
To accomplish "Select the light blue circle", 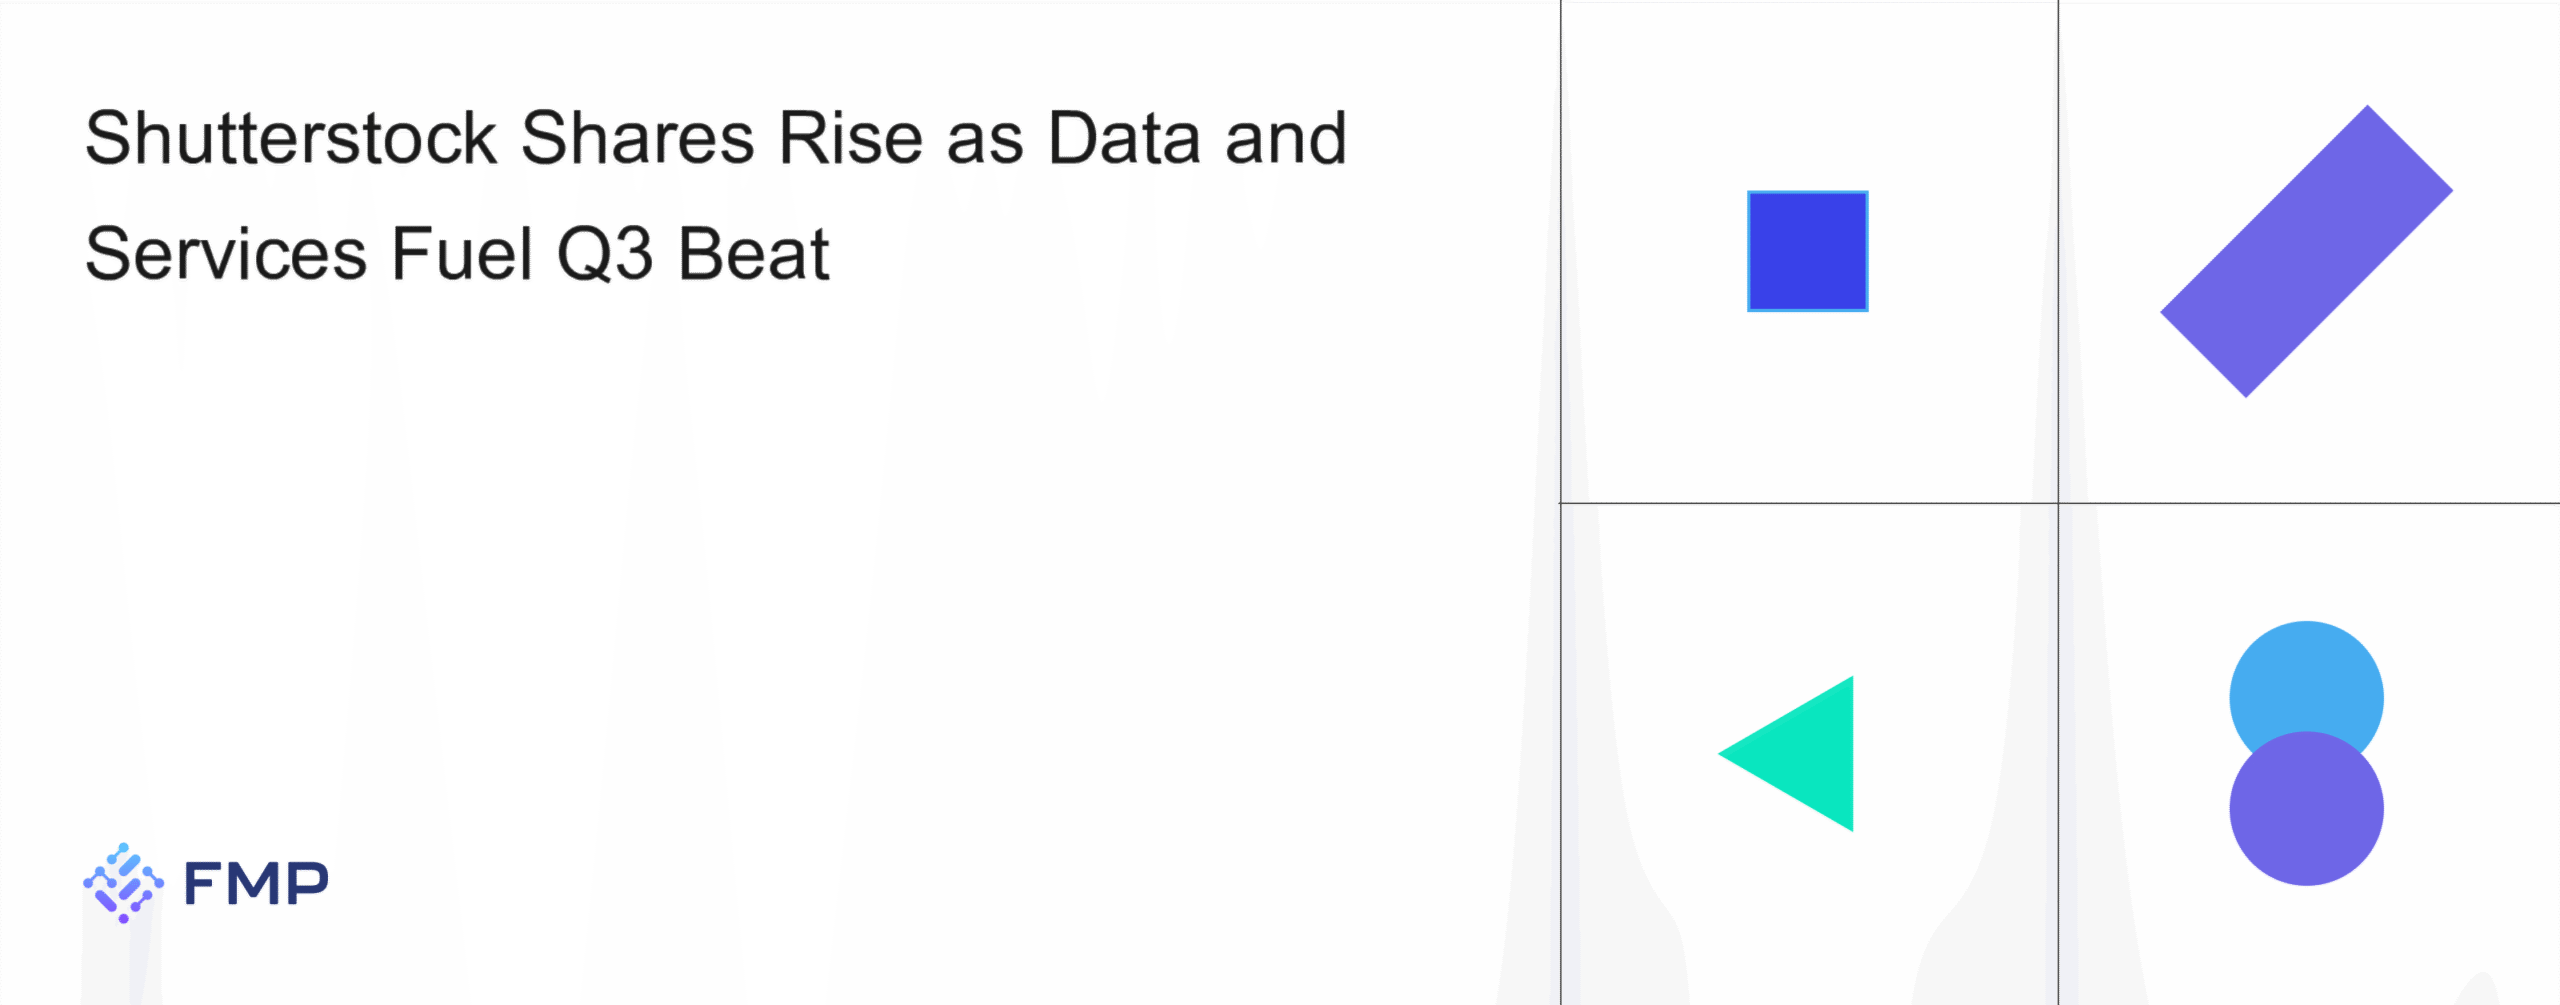I will click(2306, 680).
